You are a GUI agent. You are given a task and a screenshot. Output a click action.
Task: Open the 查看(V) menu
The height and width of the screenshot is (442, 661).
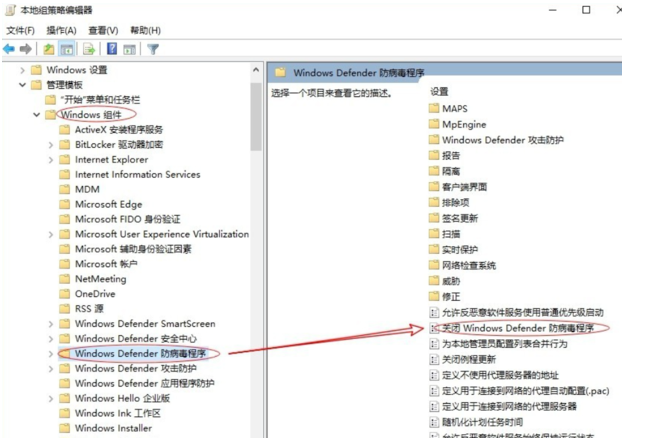tap(101, 31)
